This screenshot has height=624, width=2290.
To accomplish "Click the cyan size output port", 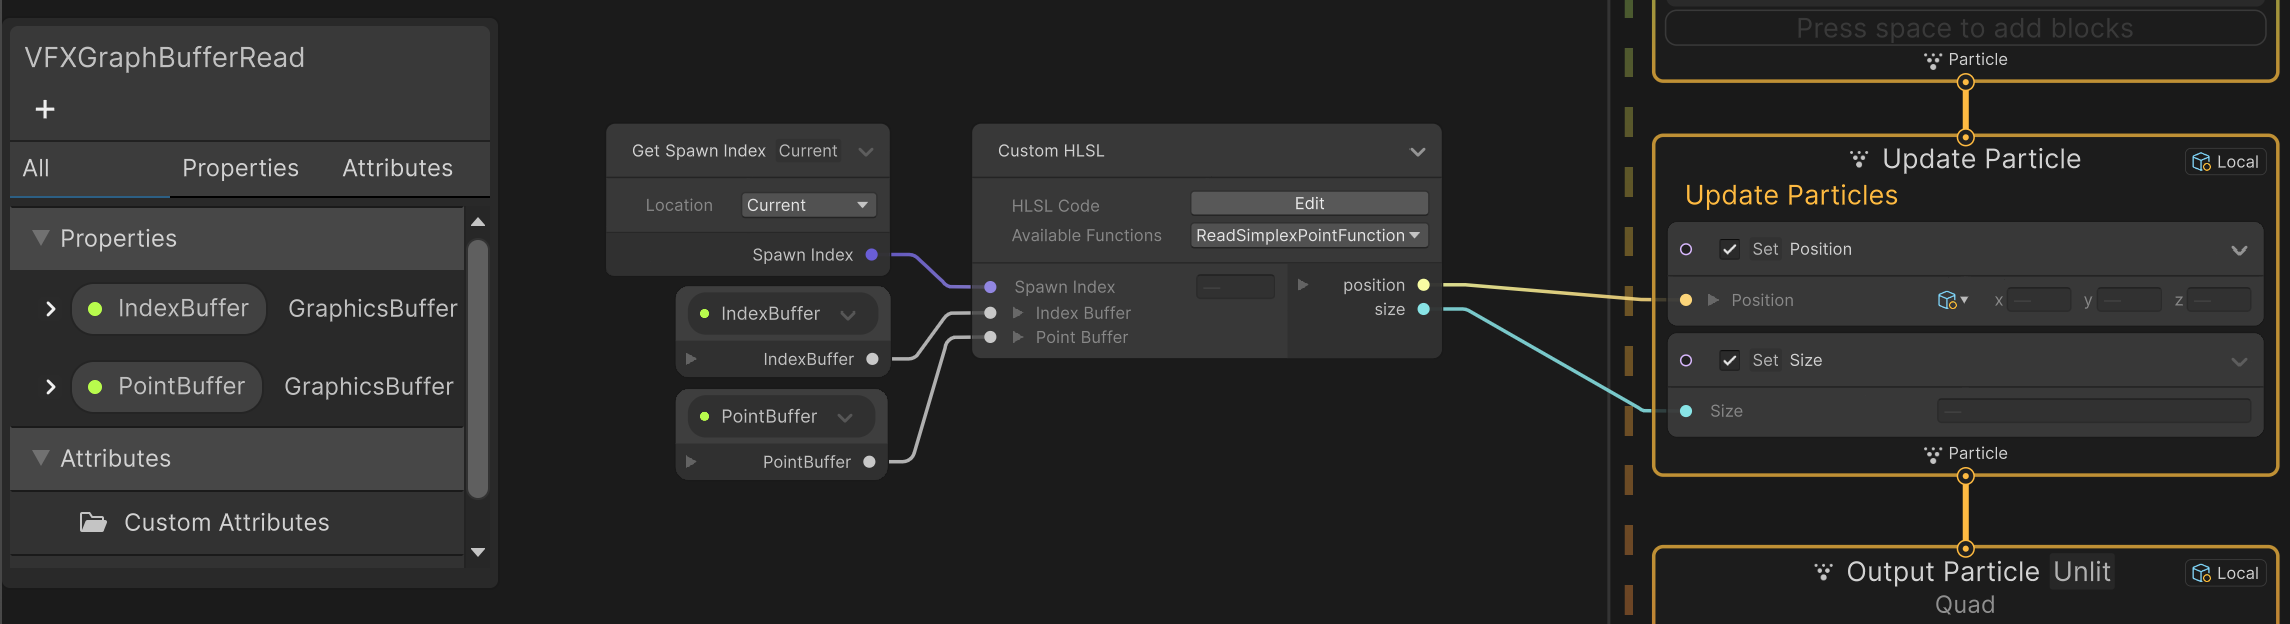I will pyautogui.click(x=1423, y=310).
